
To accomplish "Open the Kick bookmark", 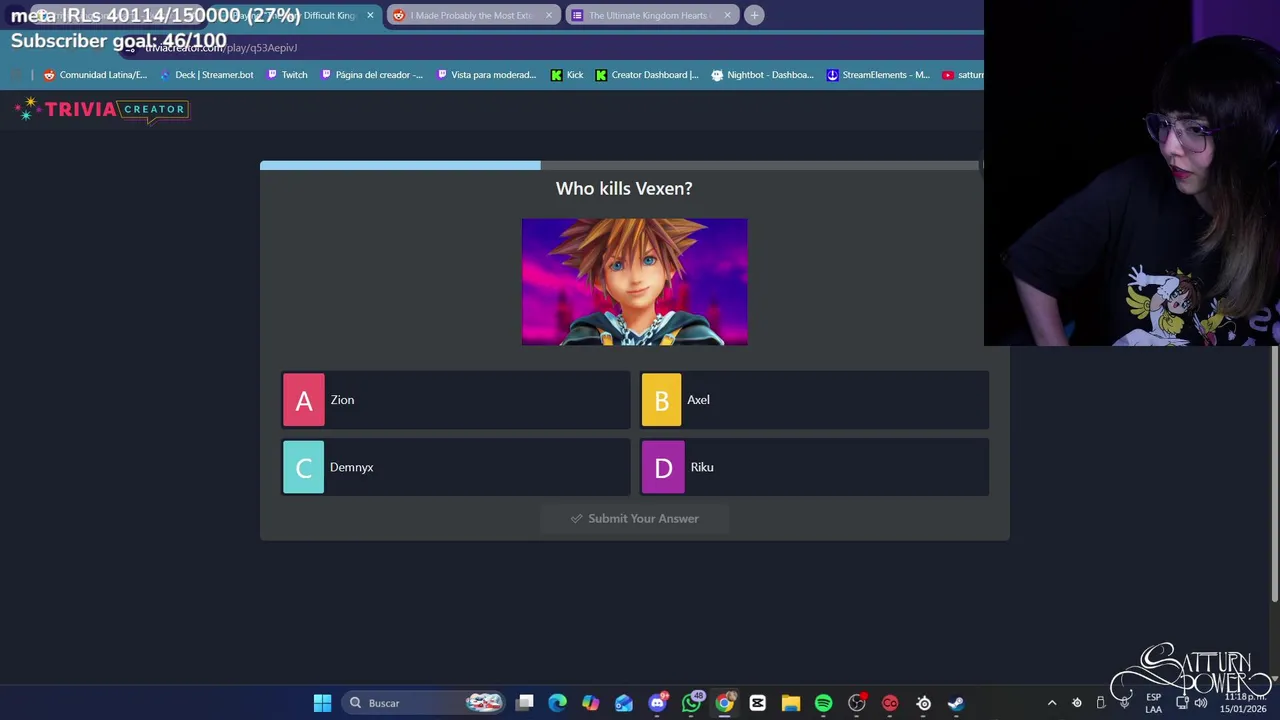I will pos(567,75).
